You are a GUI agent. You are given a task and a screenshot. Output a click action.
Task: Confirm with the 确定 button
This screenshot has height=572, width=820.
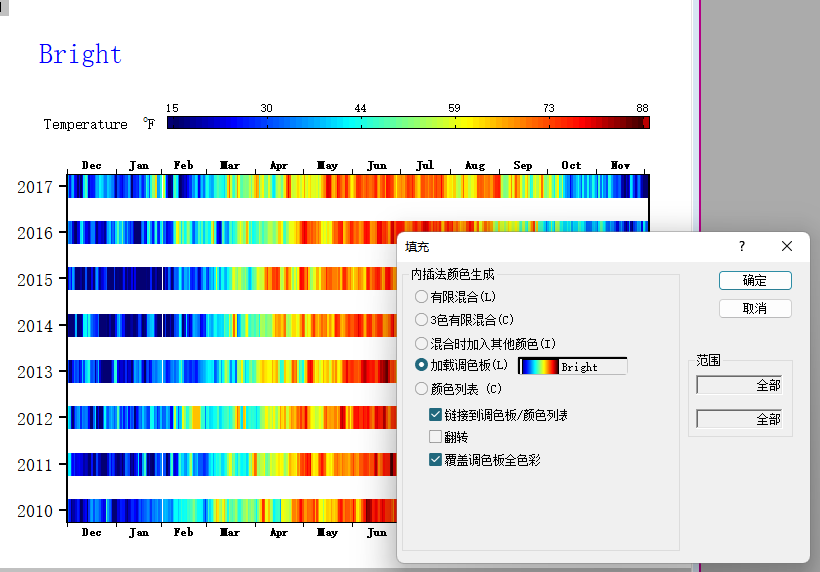click(x=755, y=280)
